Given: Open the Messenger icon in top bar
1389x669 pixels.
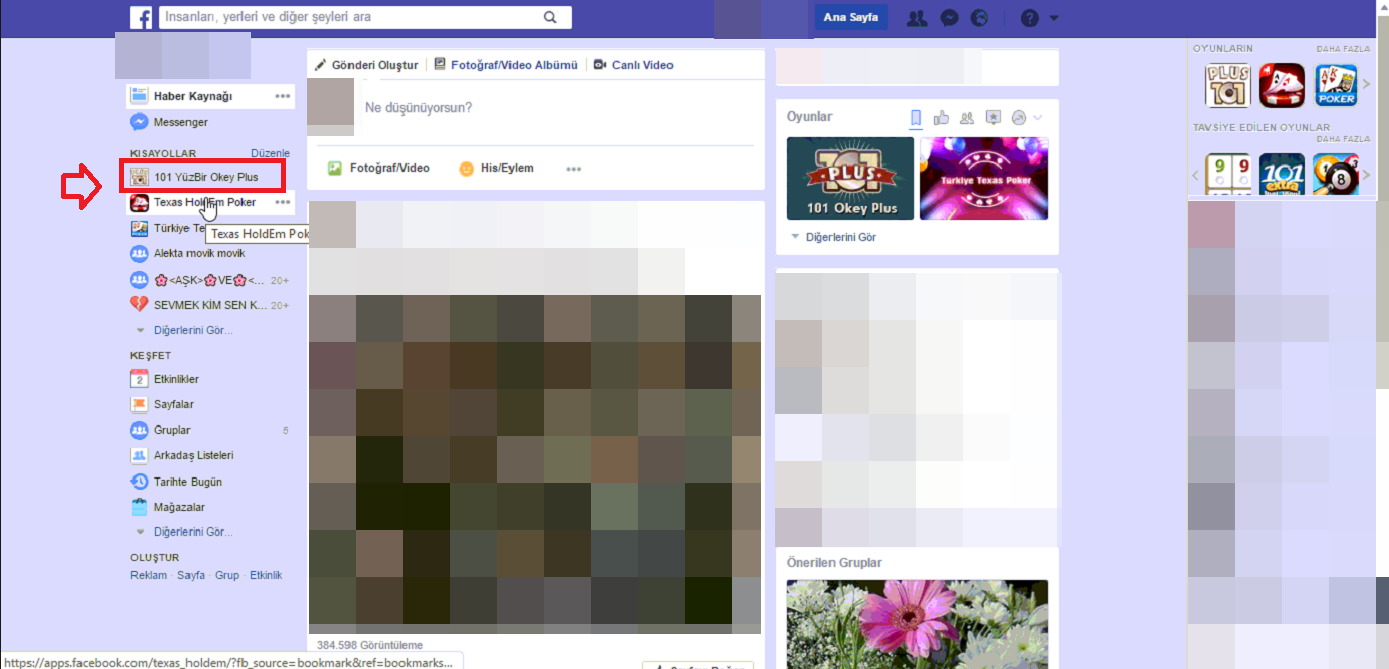Looking at the screenshot, I should [x=950, y=18].
